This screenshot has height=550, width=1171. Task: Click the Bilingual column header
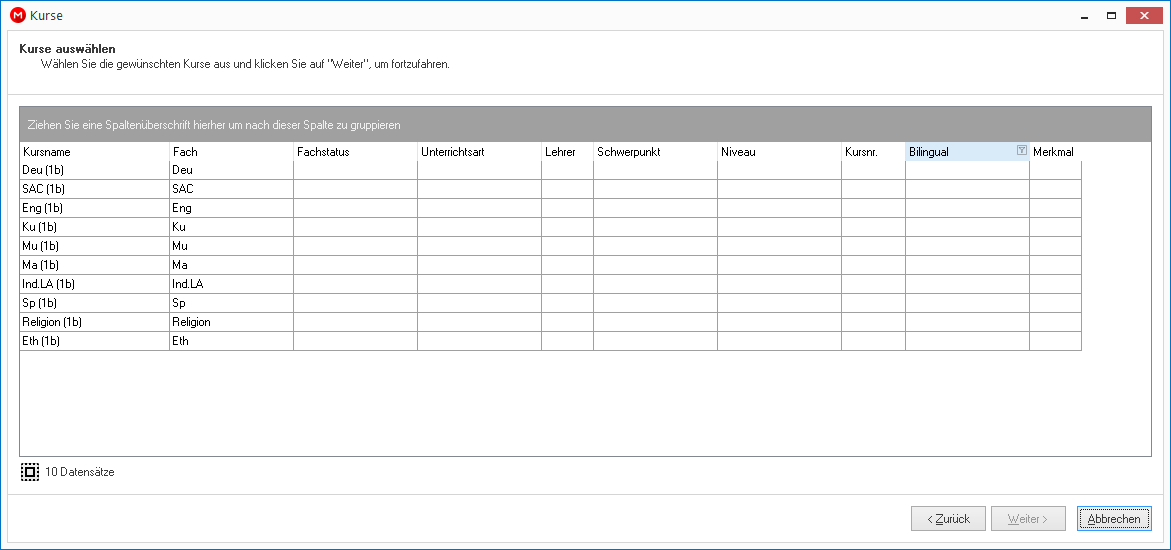pyautogui.click(x=968, y=152)
